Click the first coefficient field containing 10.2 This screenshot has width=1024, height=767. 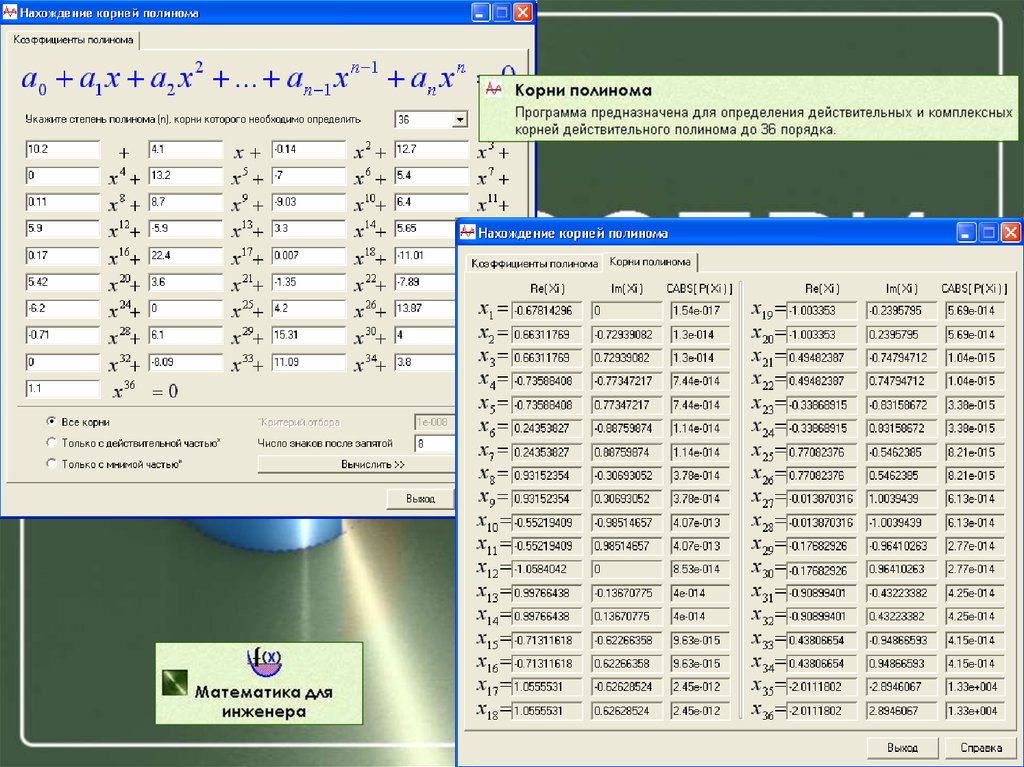63,150
